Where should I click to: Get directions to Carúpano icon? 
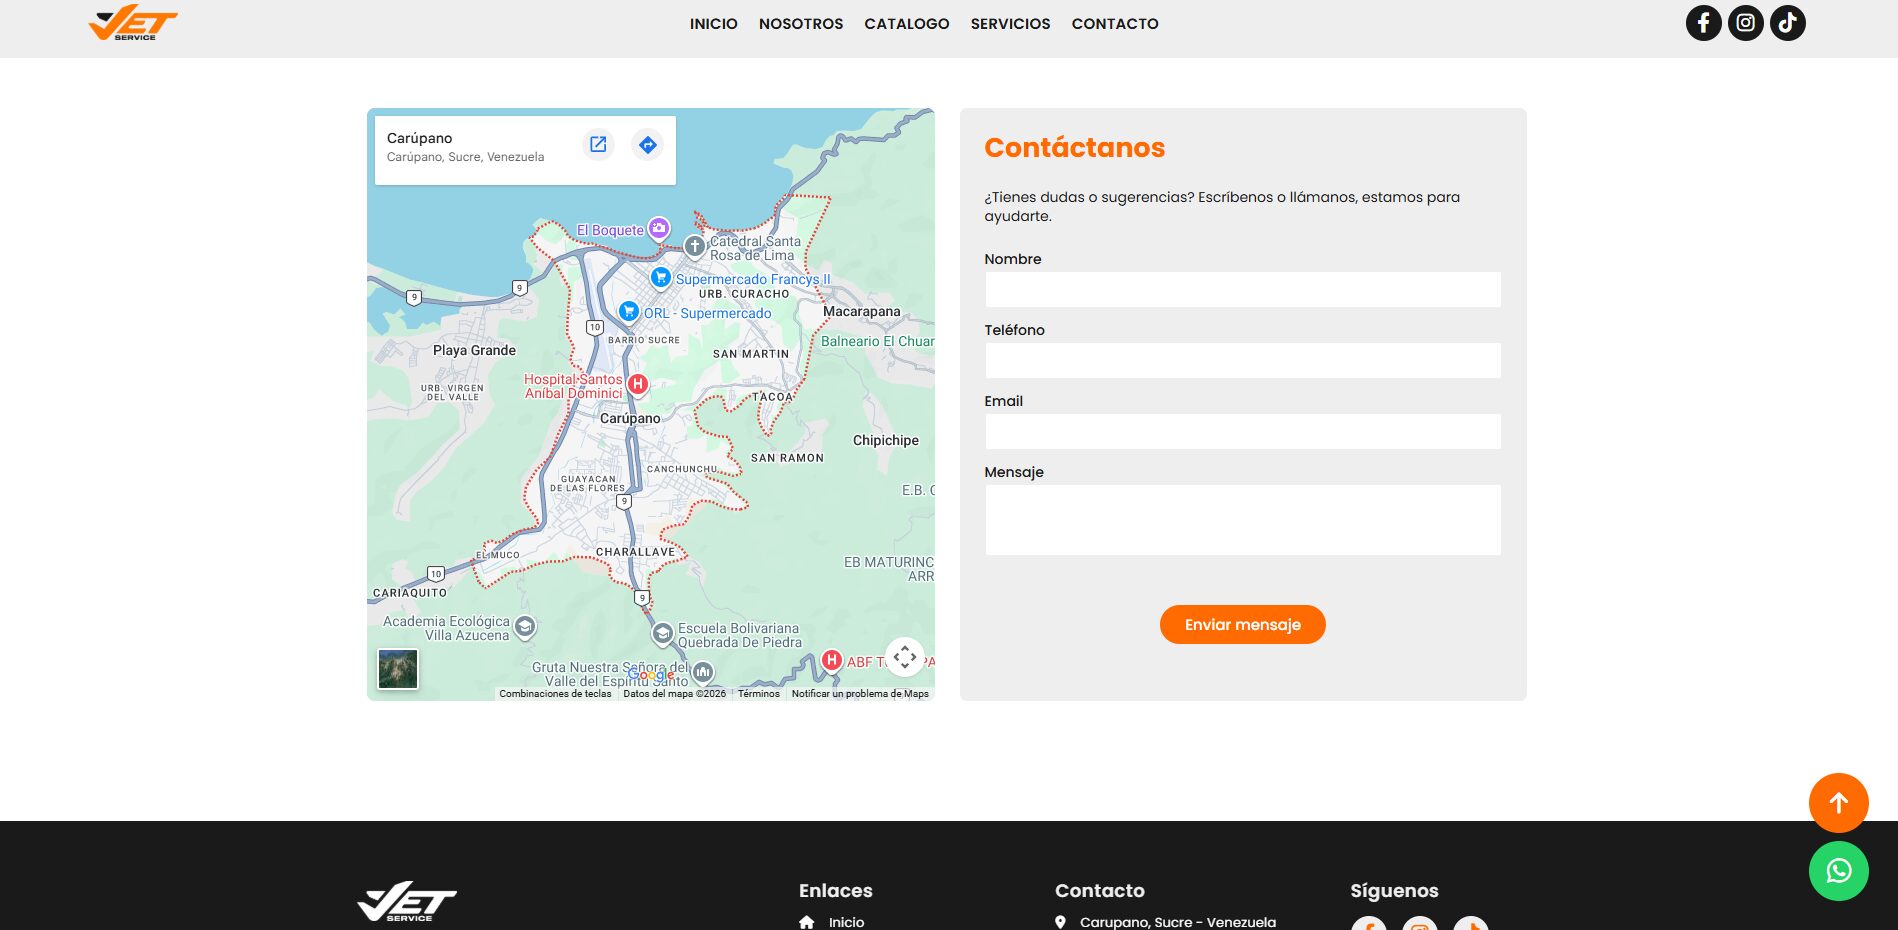(648, 145)
